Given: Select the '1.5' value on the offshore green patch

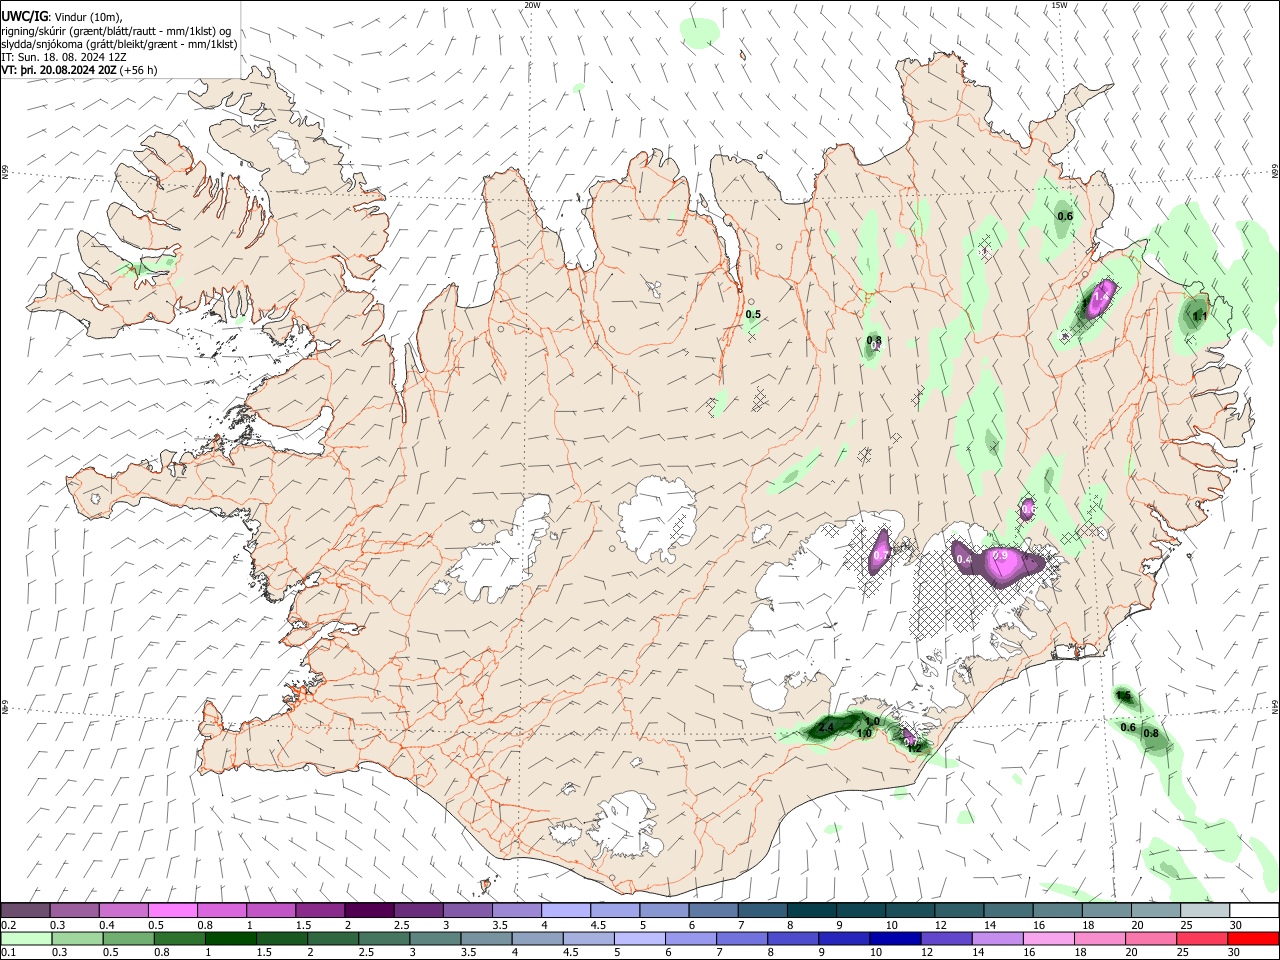Looking at the screenshot, I should (1123, 696).
